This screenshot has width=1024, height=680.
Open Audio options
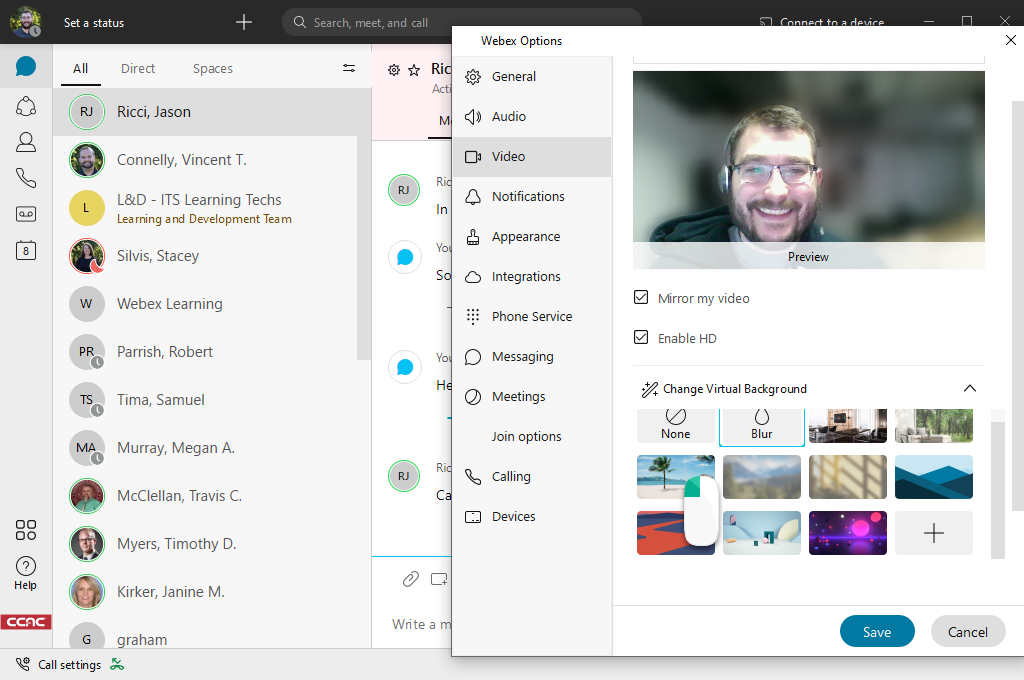click(x=532, y=116)
